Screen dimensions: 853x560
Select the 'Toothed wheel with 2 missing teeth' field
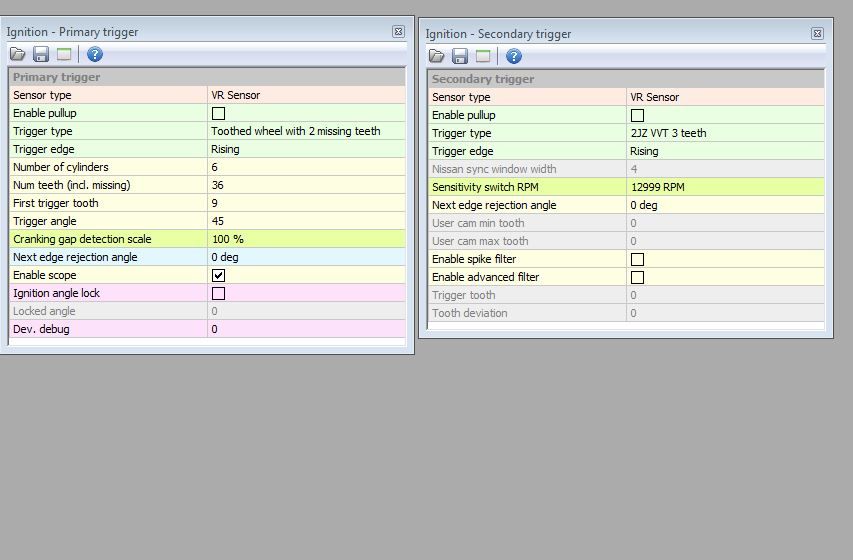305,131
